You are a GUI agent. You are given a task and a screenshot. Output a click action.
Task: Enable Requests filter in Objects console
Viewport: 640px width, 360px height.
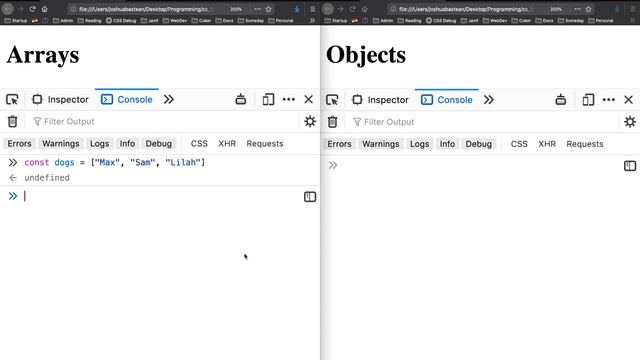click(585, 144)
